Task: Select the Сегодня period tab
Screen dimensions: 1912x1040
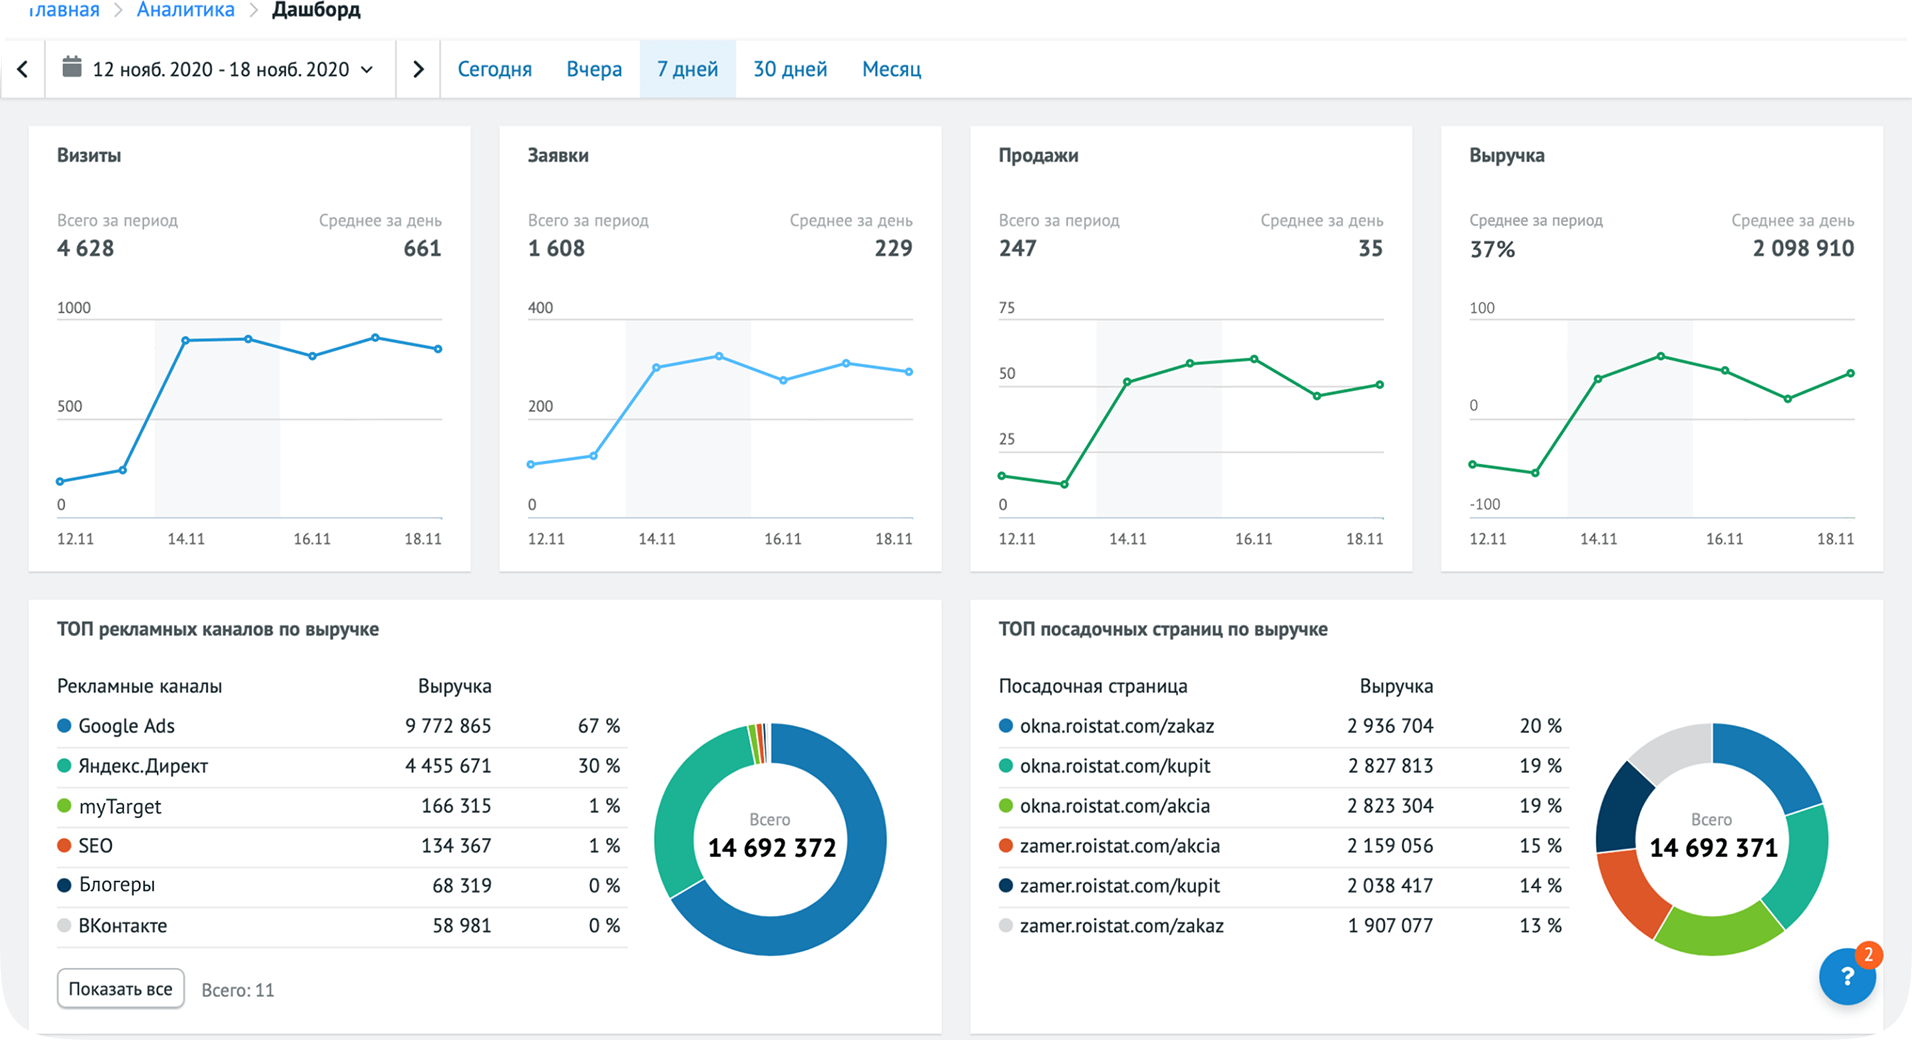Action: [494, 69]
